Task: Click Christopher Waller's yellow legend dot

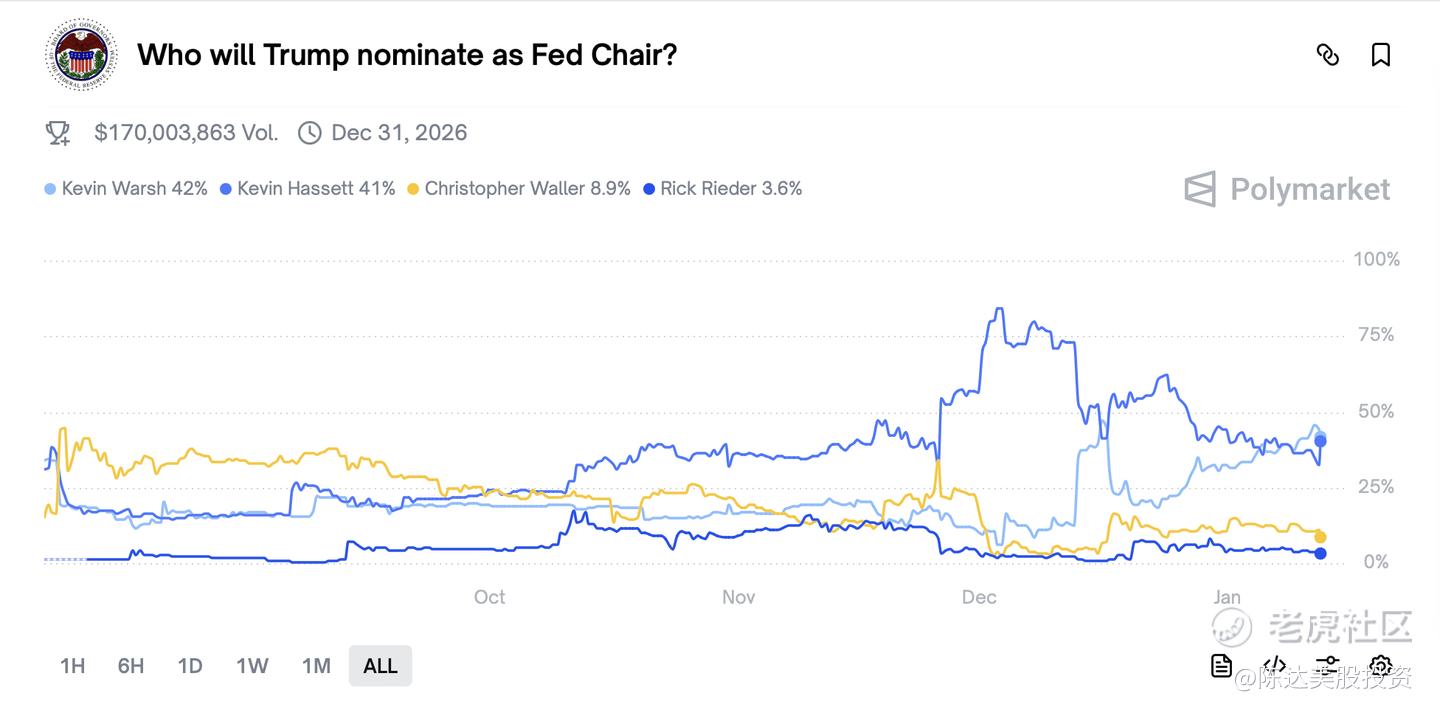Action: coord(413,189)
